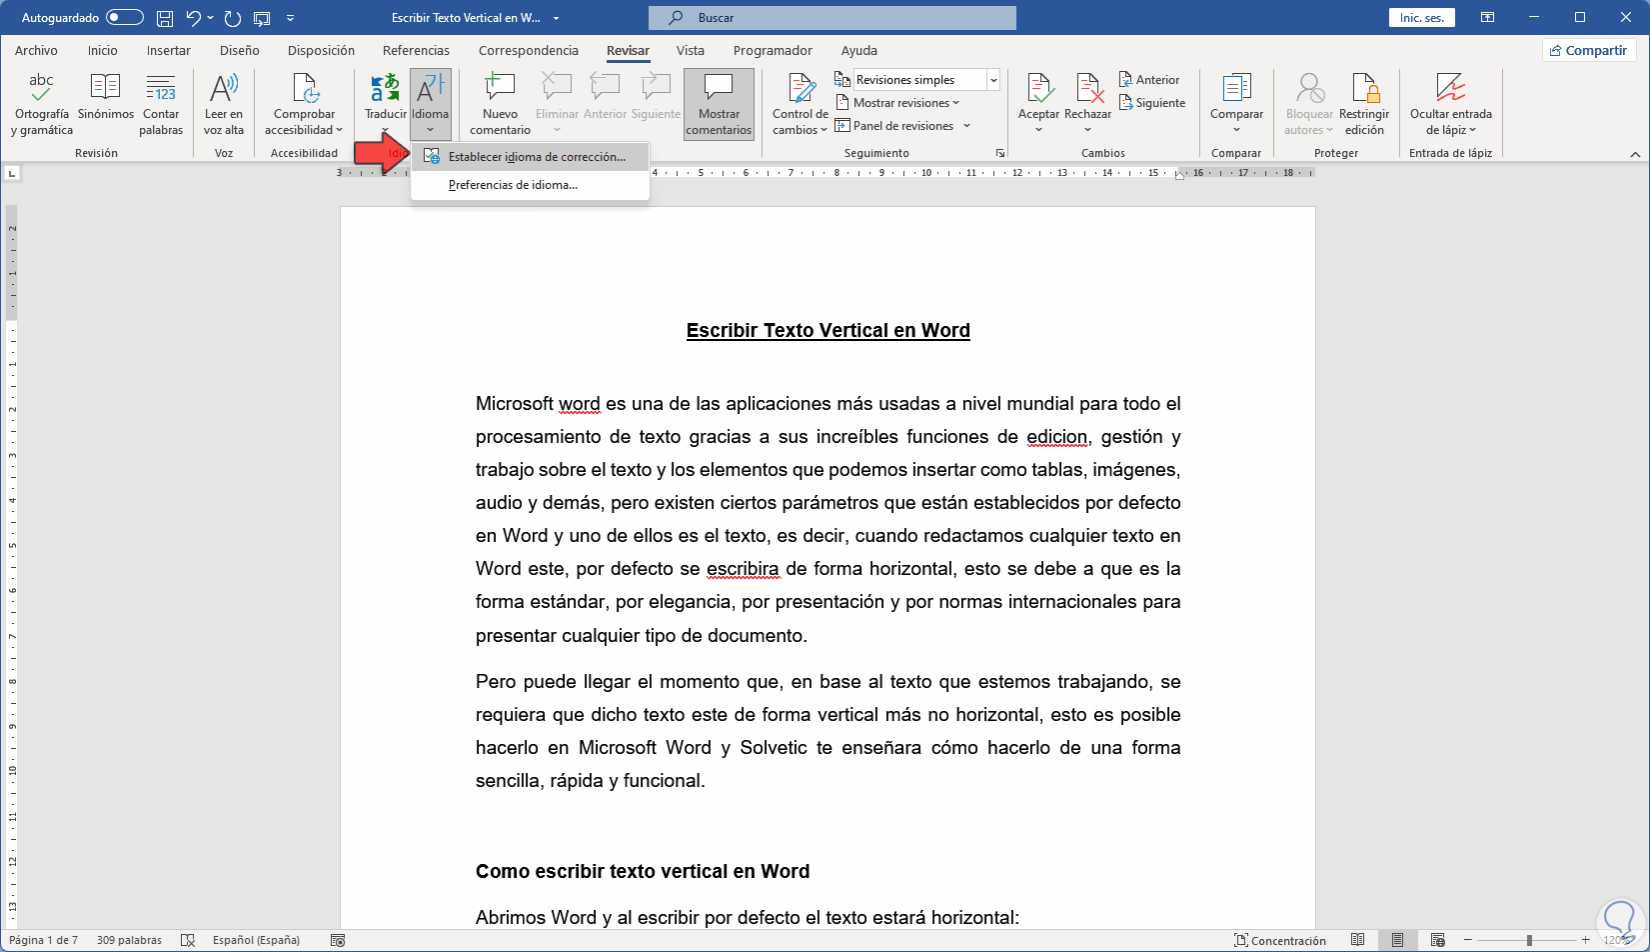Viewport: 1650px width, 952px height.
Task: Switch to Correspondencia tab
Action: tap(528, 50)
